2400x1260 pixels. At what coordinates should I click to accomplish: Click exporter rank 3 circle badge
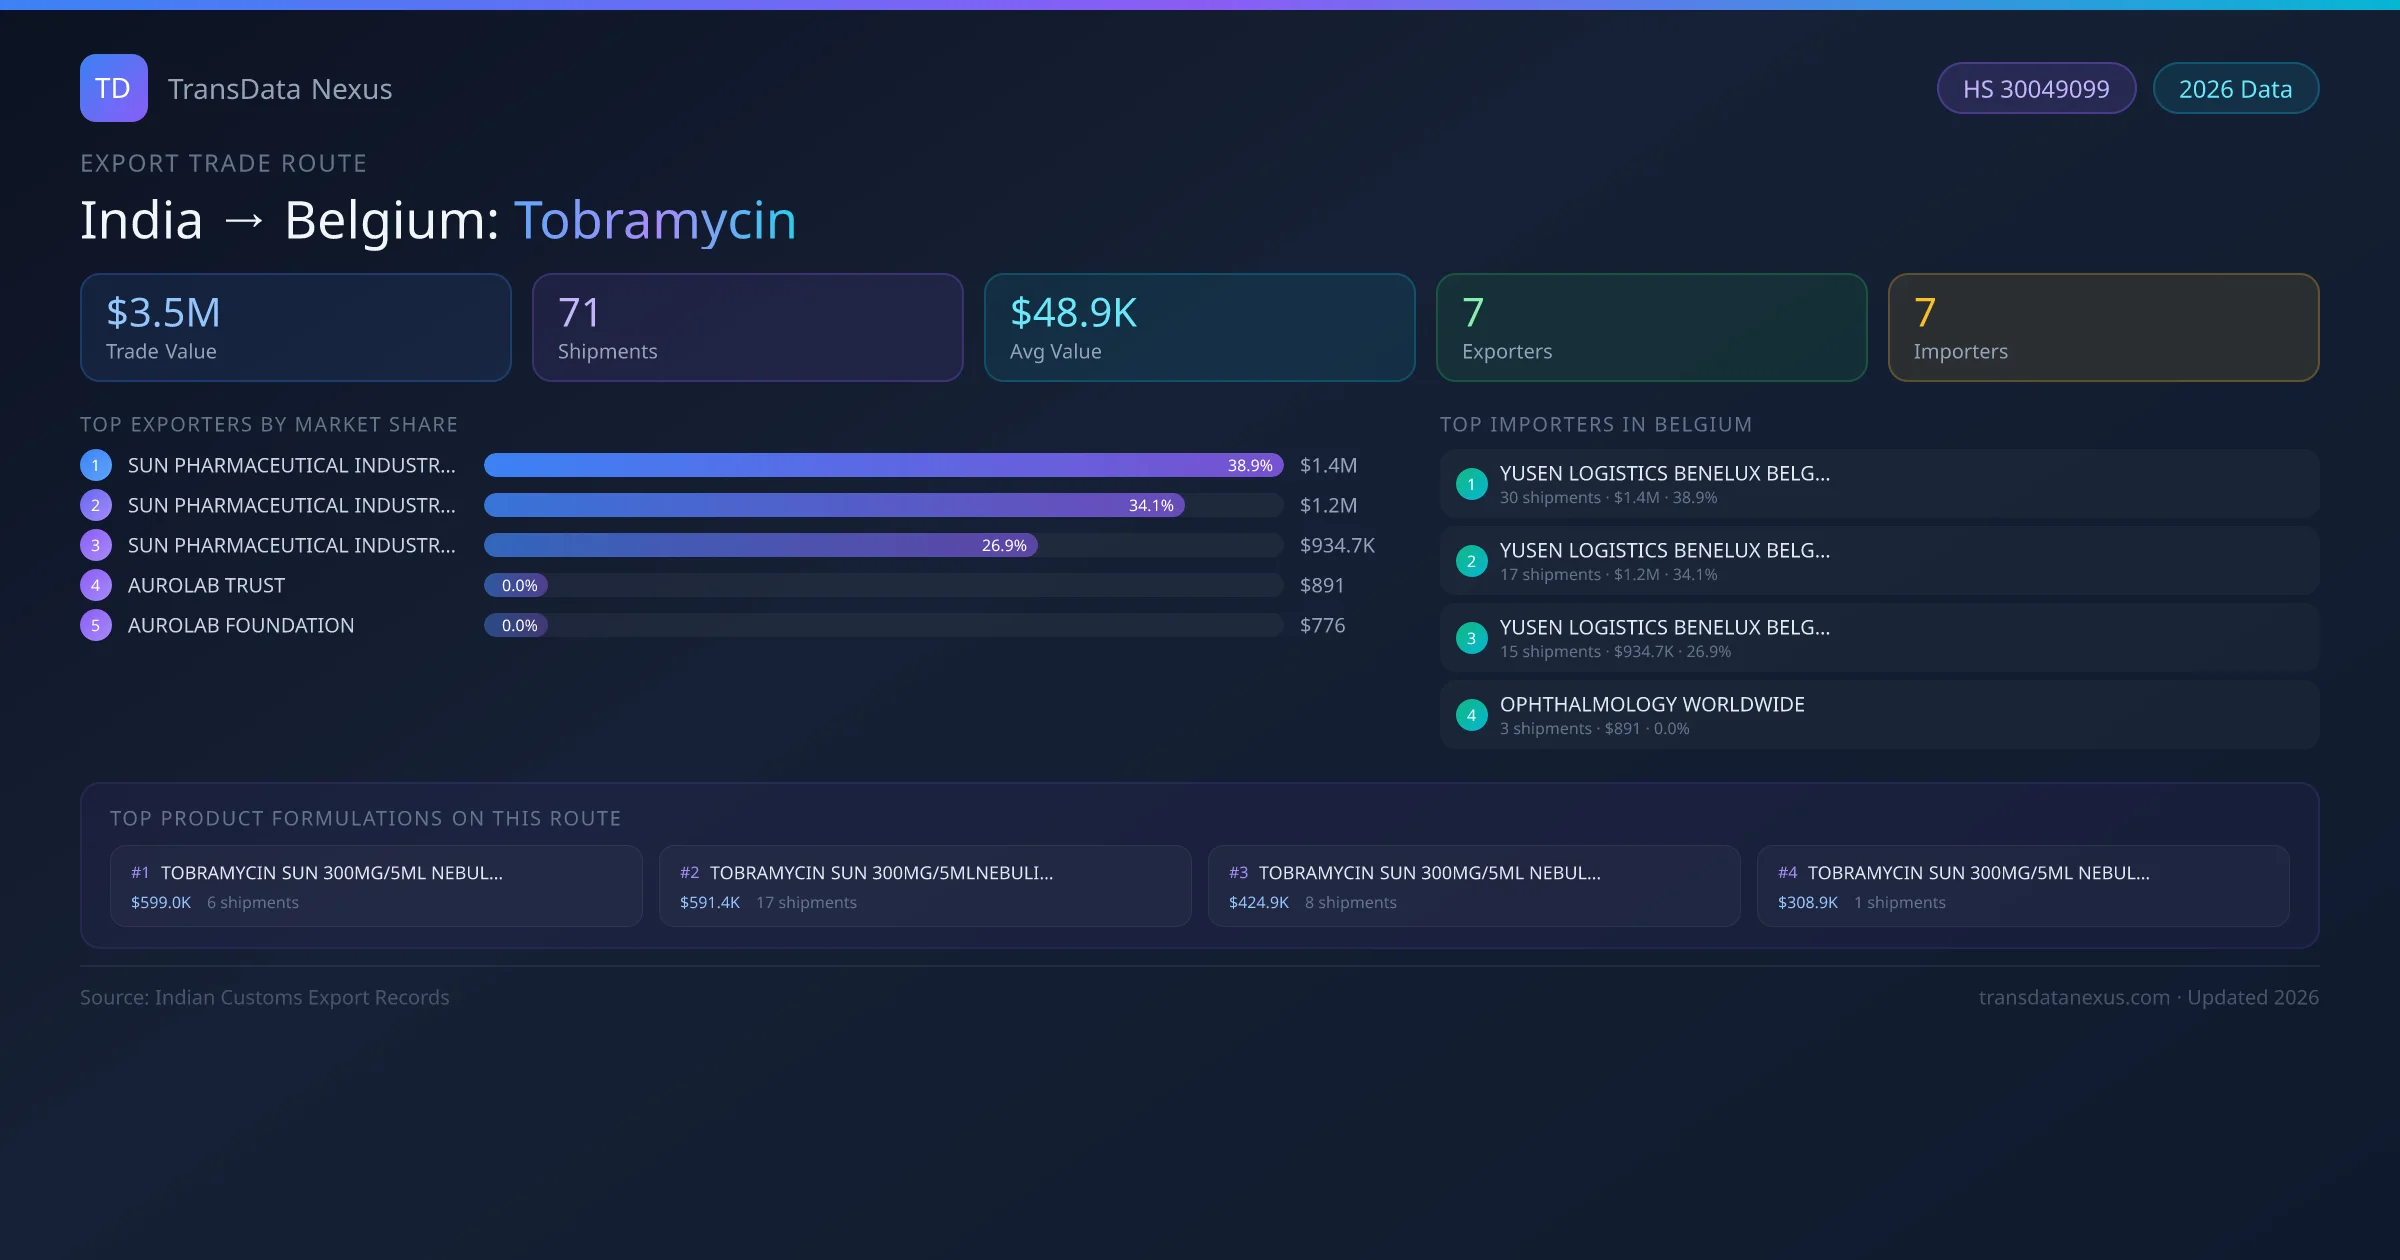point(95,545)
